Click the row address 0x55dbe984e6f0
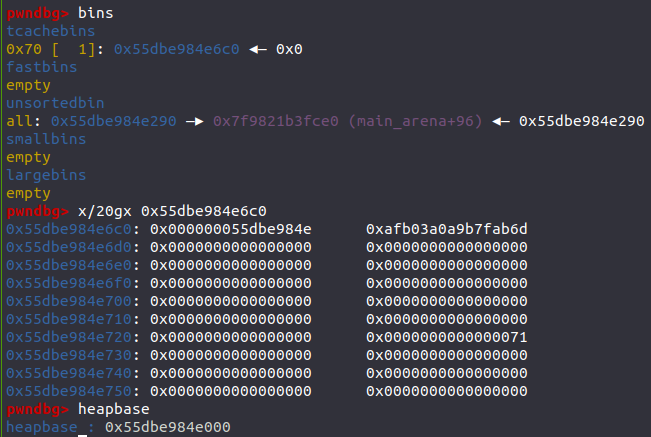Viewport: 651px width, 437px height. point(69,283)
